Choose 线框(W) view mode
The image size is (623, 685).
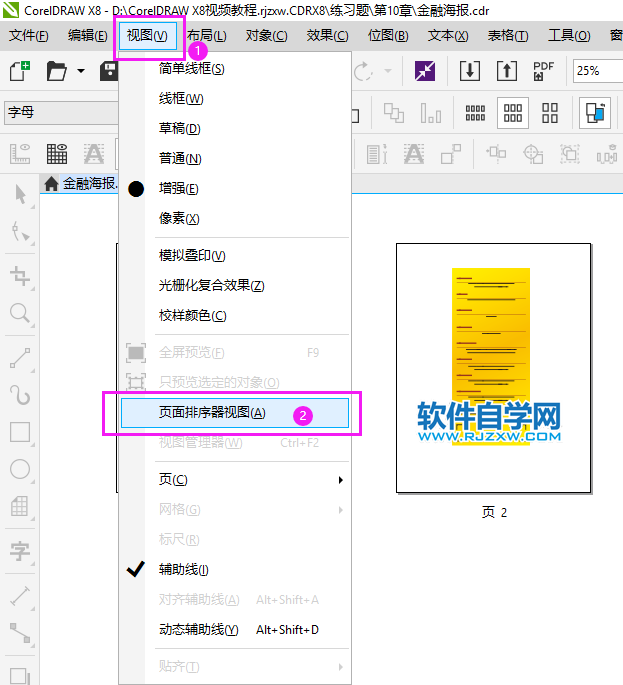coord(235,99)
